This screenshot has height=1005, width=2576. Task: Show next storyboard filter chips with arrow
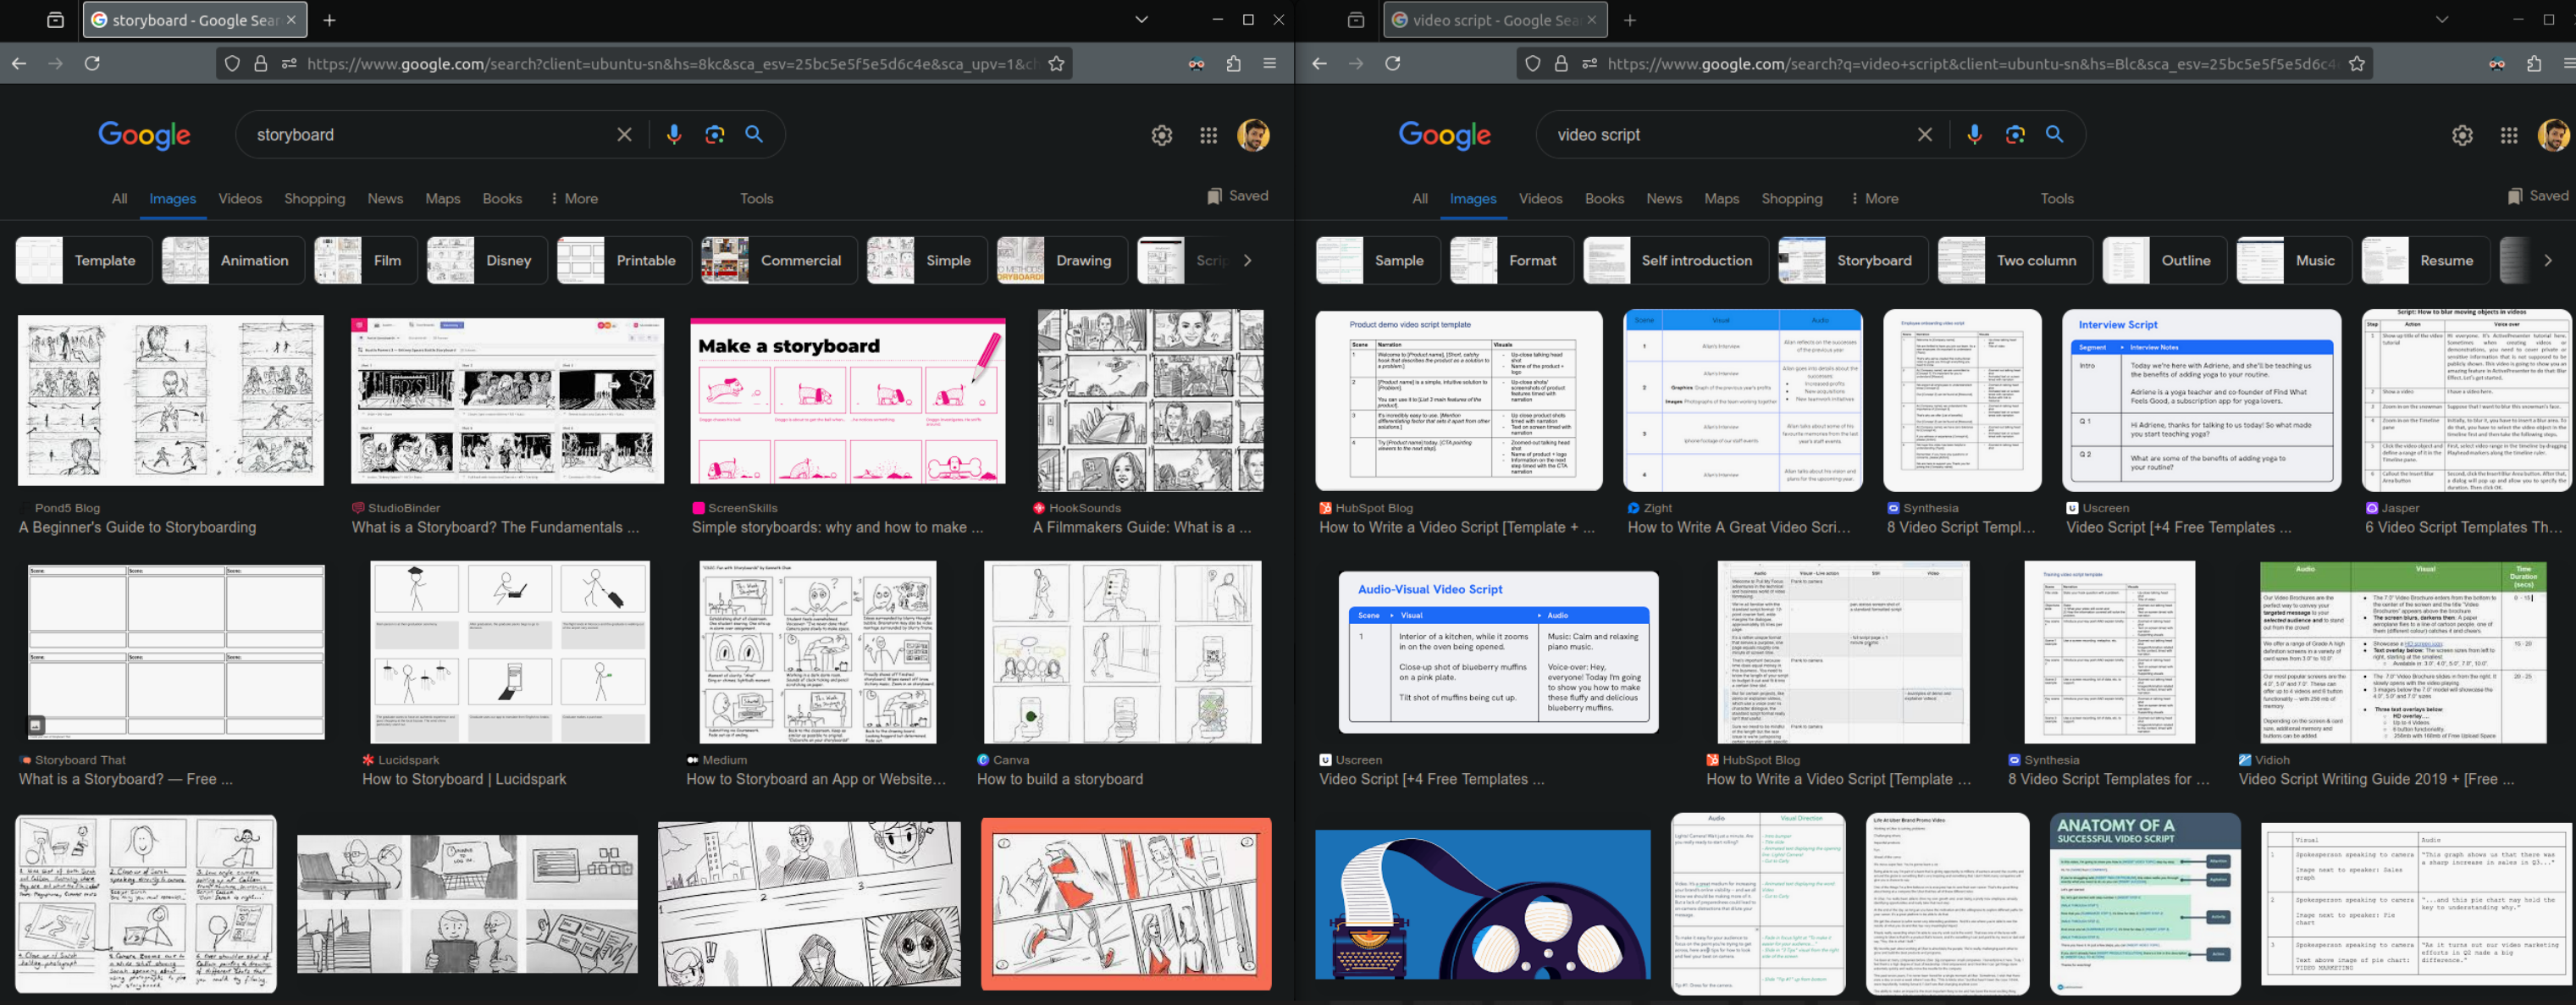pyautogui.click(x=1247, y=260)
